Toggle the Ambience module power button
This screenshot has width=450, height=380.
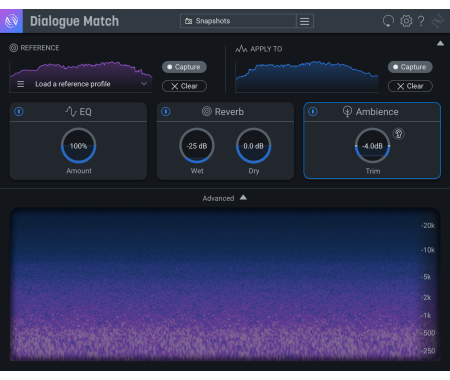(x=313, y=111)
